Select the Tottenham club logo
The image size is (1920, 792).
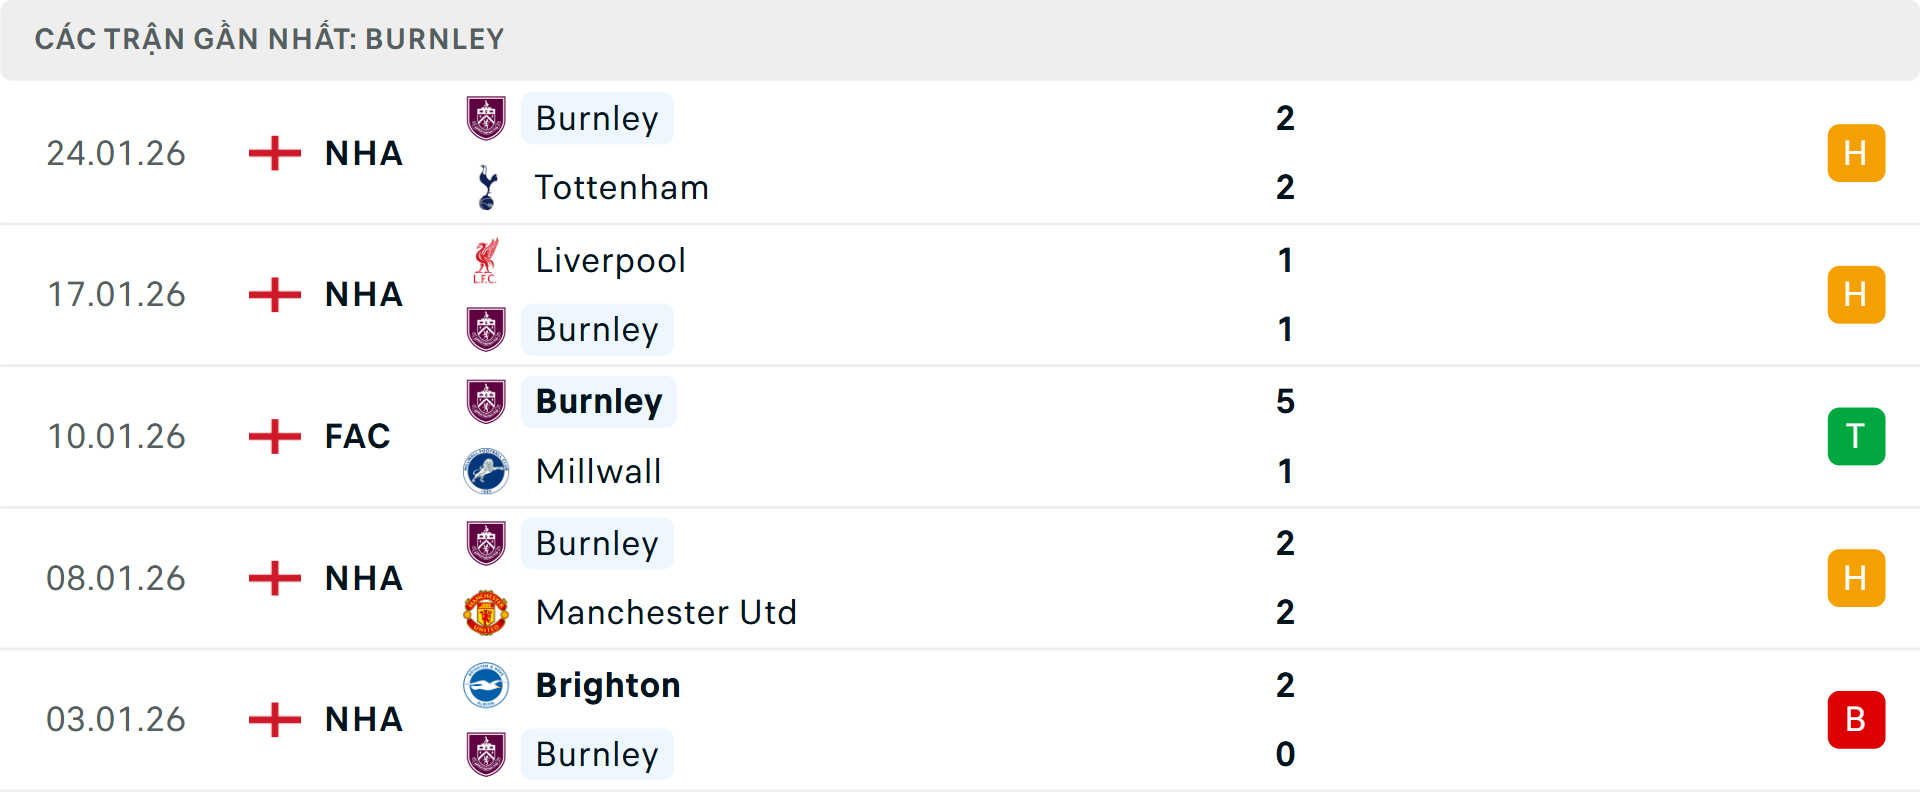point(487,187)
